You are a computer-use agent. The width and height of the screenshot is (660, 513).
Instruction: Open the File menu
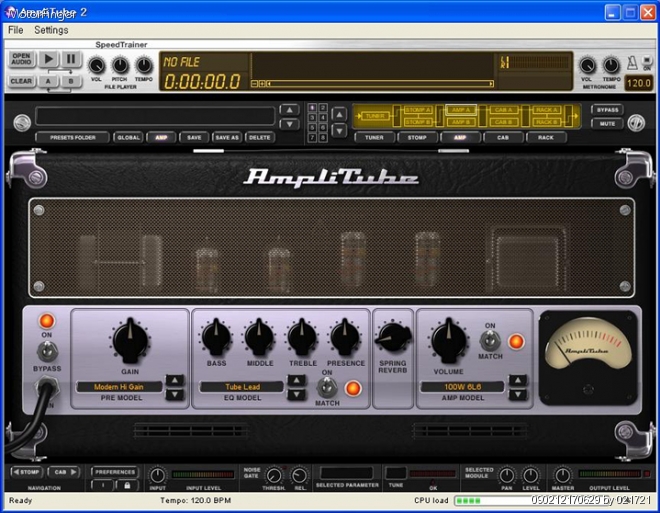15,30
